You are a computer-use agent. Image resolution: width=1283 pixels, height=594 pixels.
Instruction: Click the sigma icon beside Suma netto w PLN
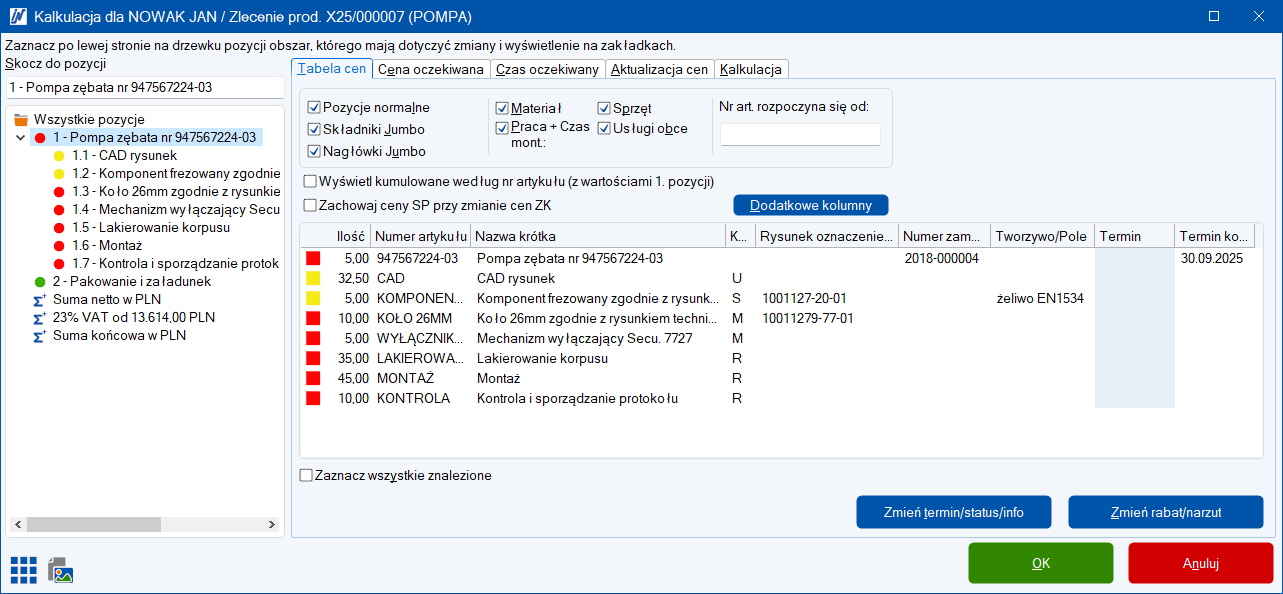[40, 299]
